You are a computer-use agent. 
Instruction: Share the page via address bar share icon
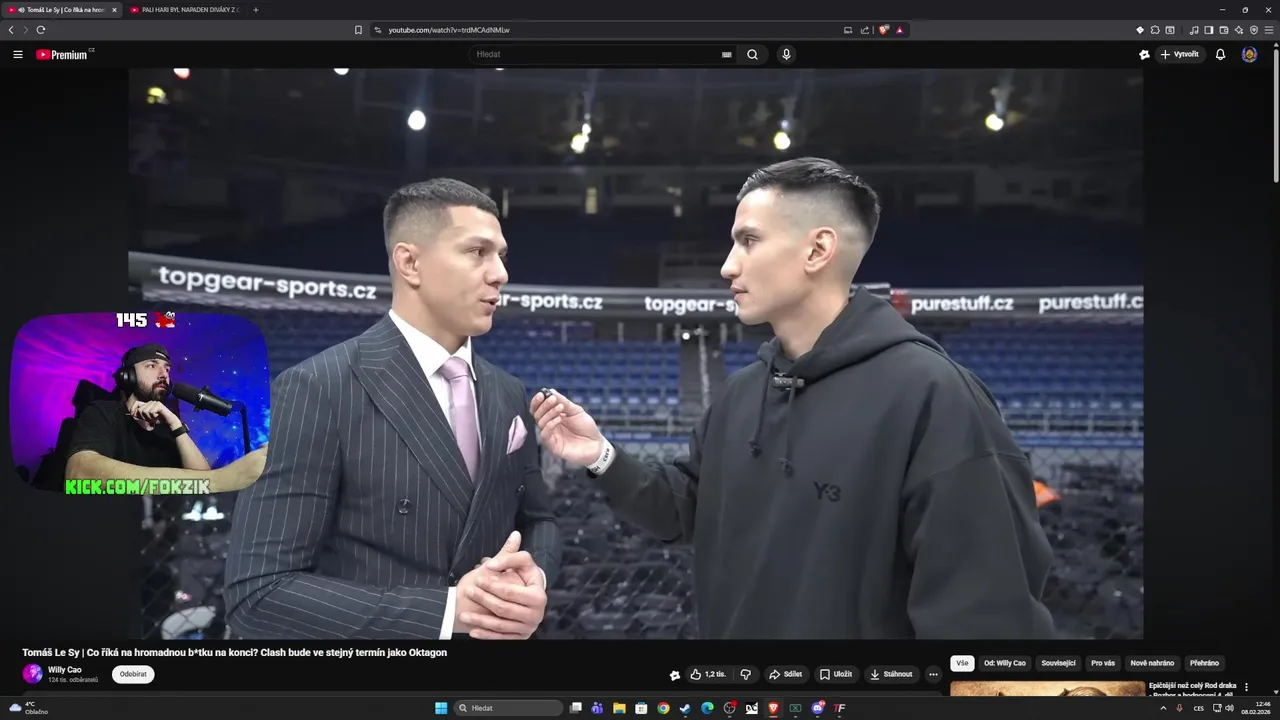coord(865,30)
